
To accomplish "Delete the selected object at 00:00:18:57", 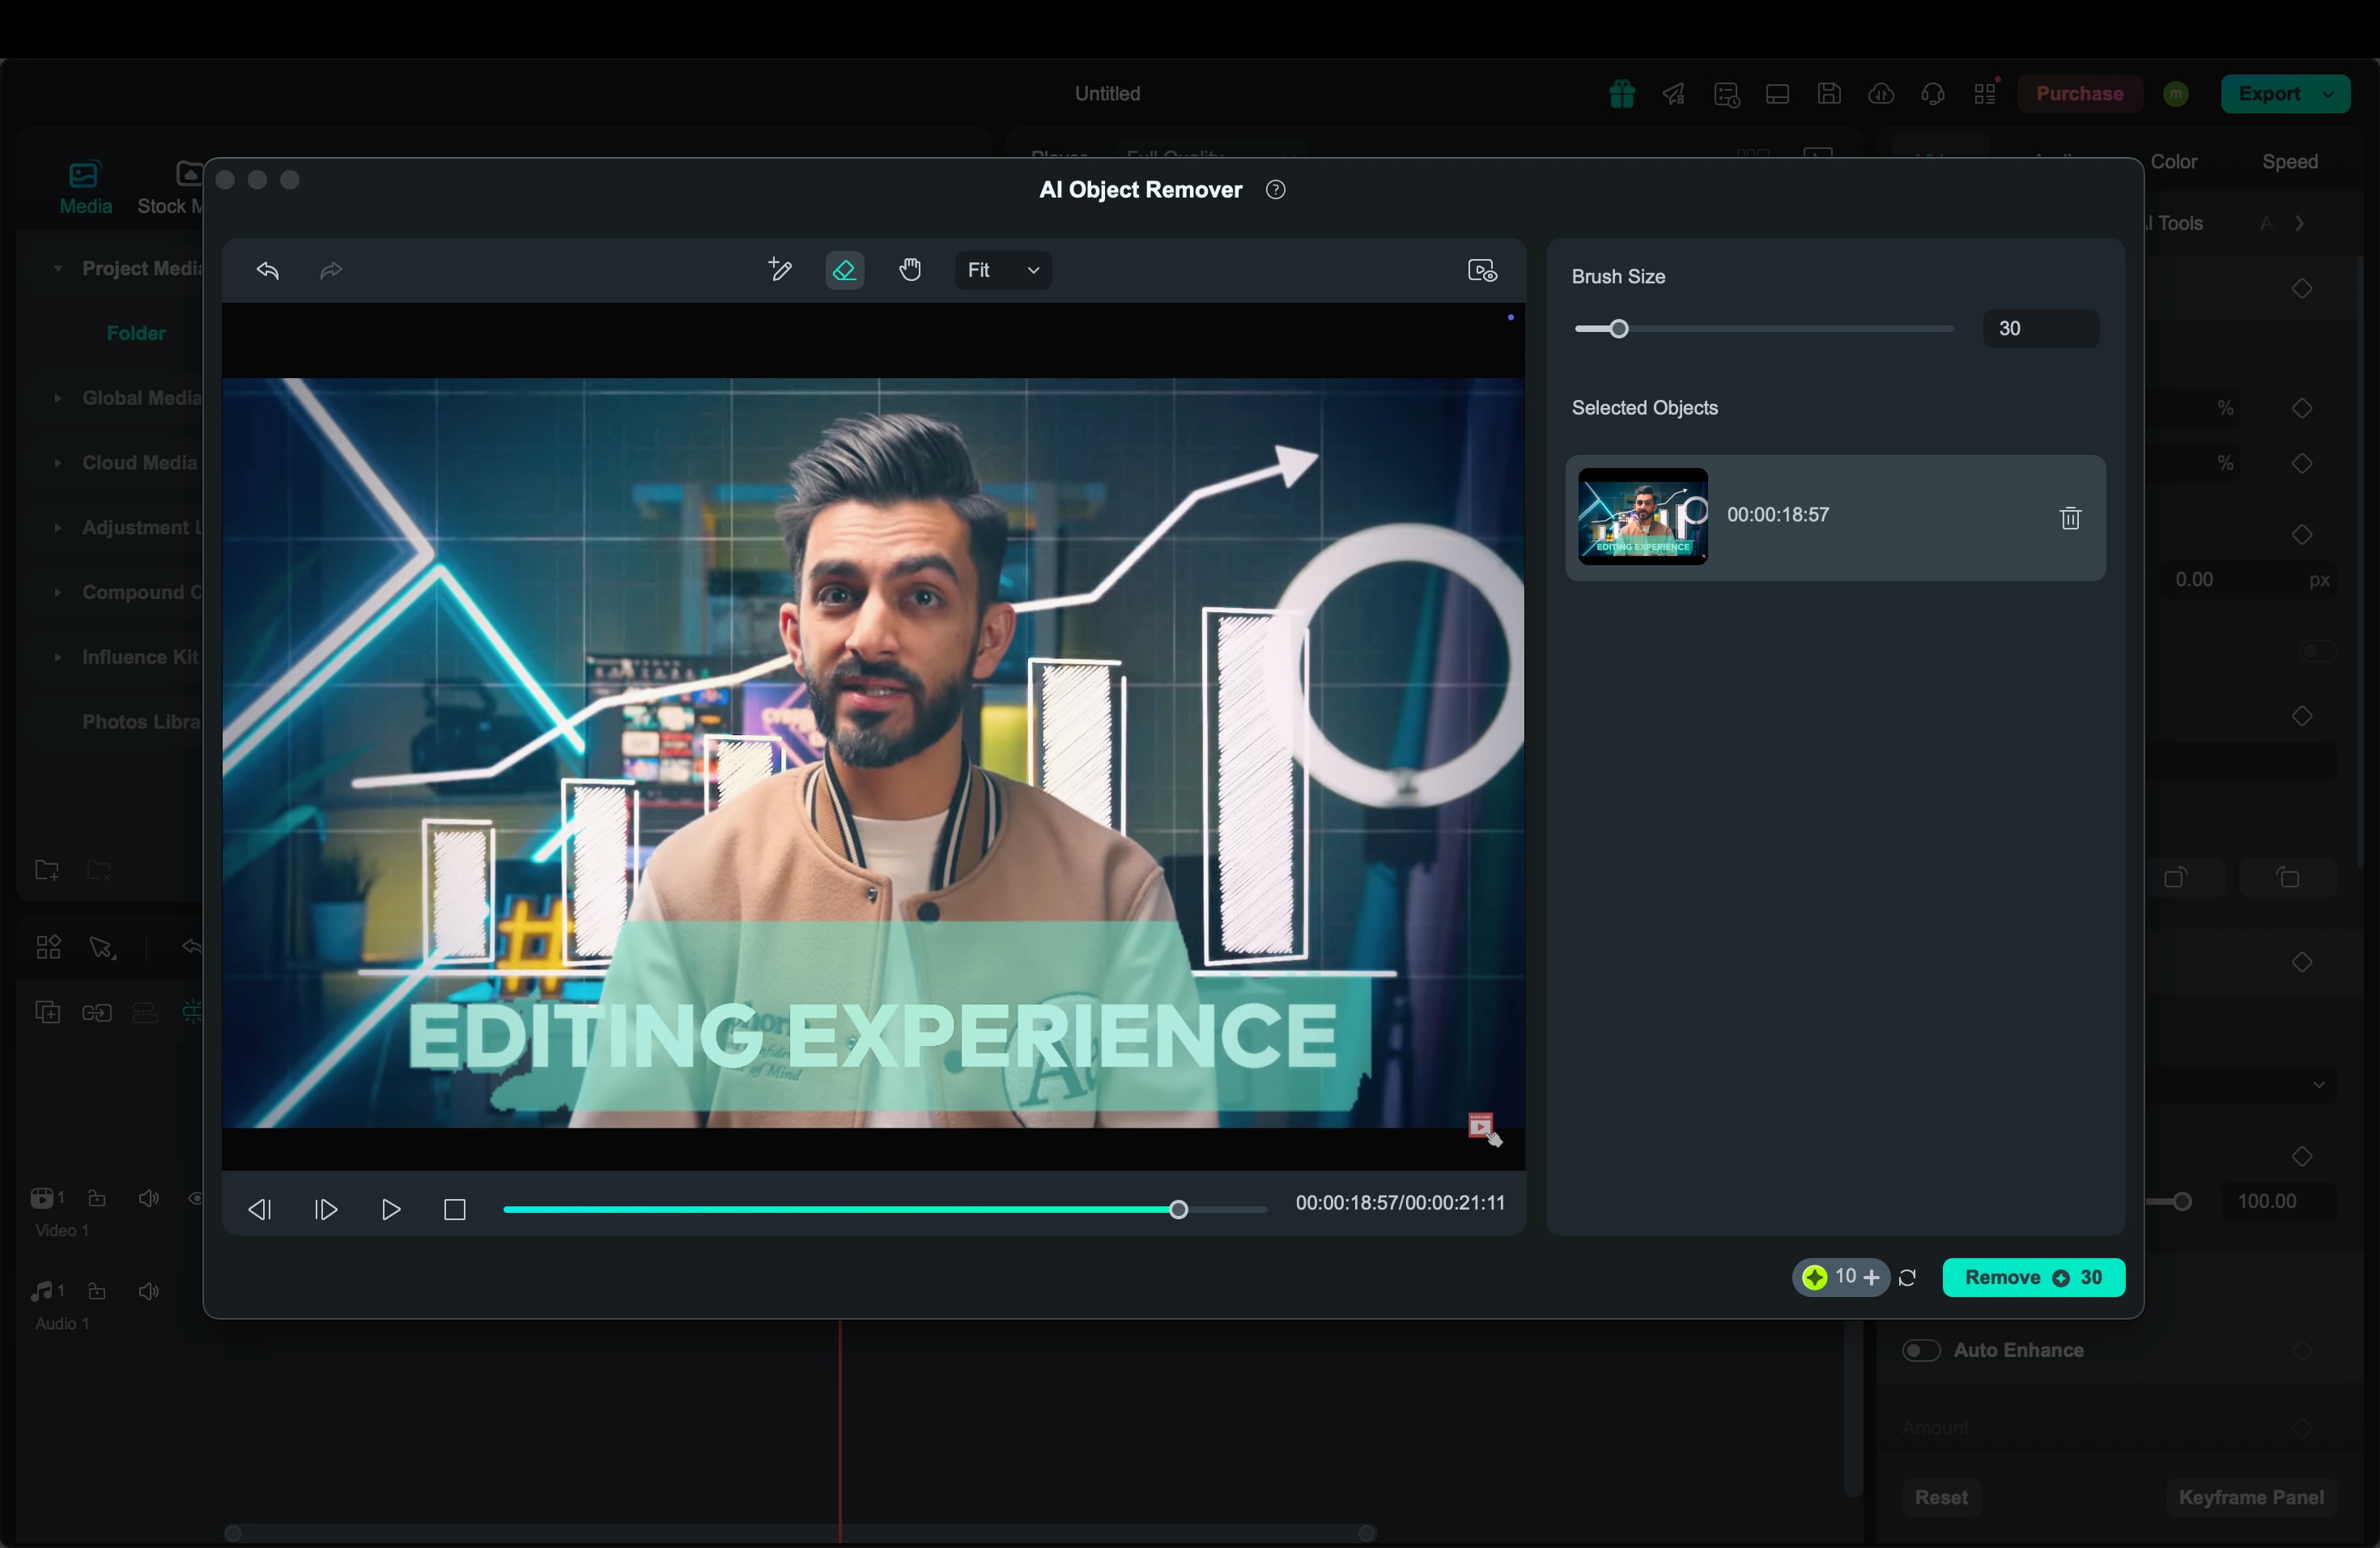I will pyautogui.click(x=2070, y=518).
